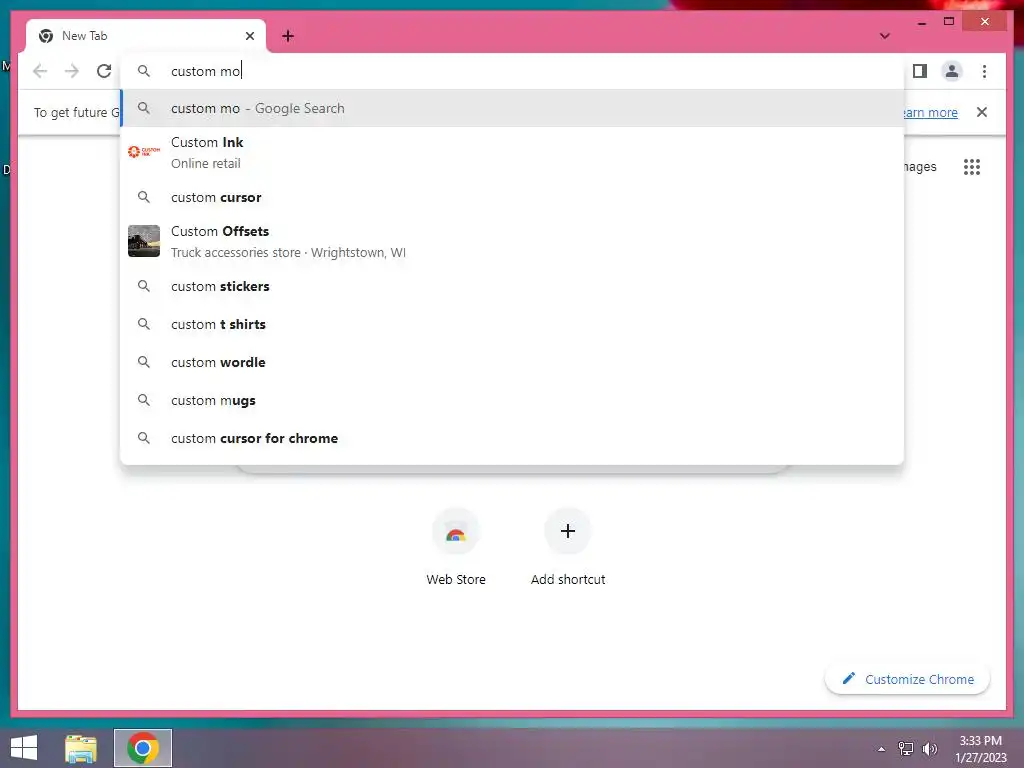Reload the page with refresh icon
The image size is (1024, 768).
104,71
